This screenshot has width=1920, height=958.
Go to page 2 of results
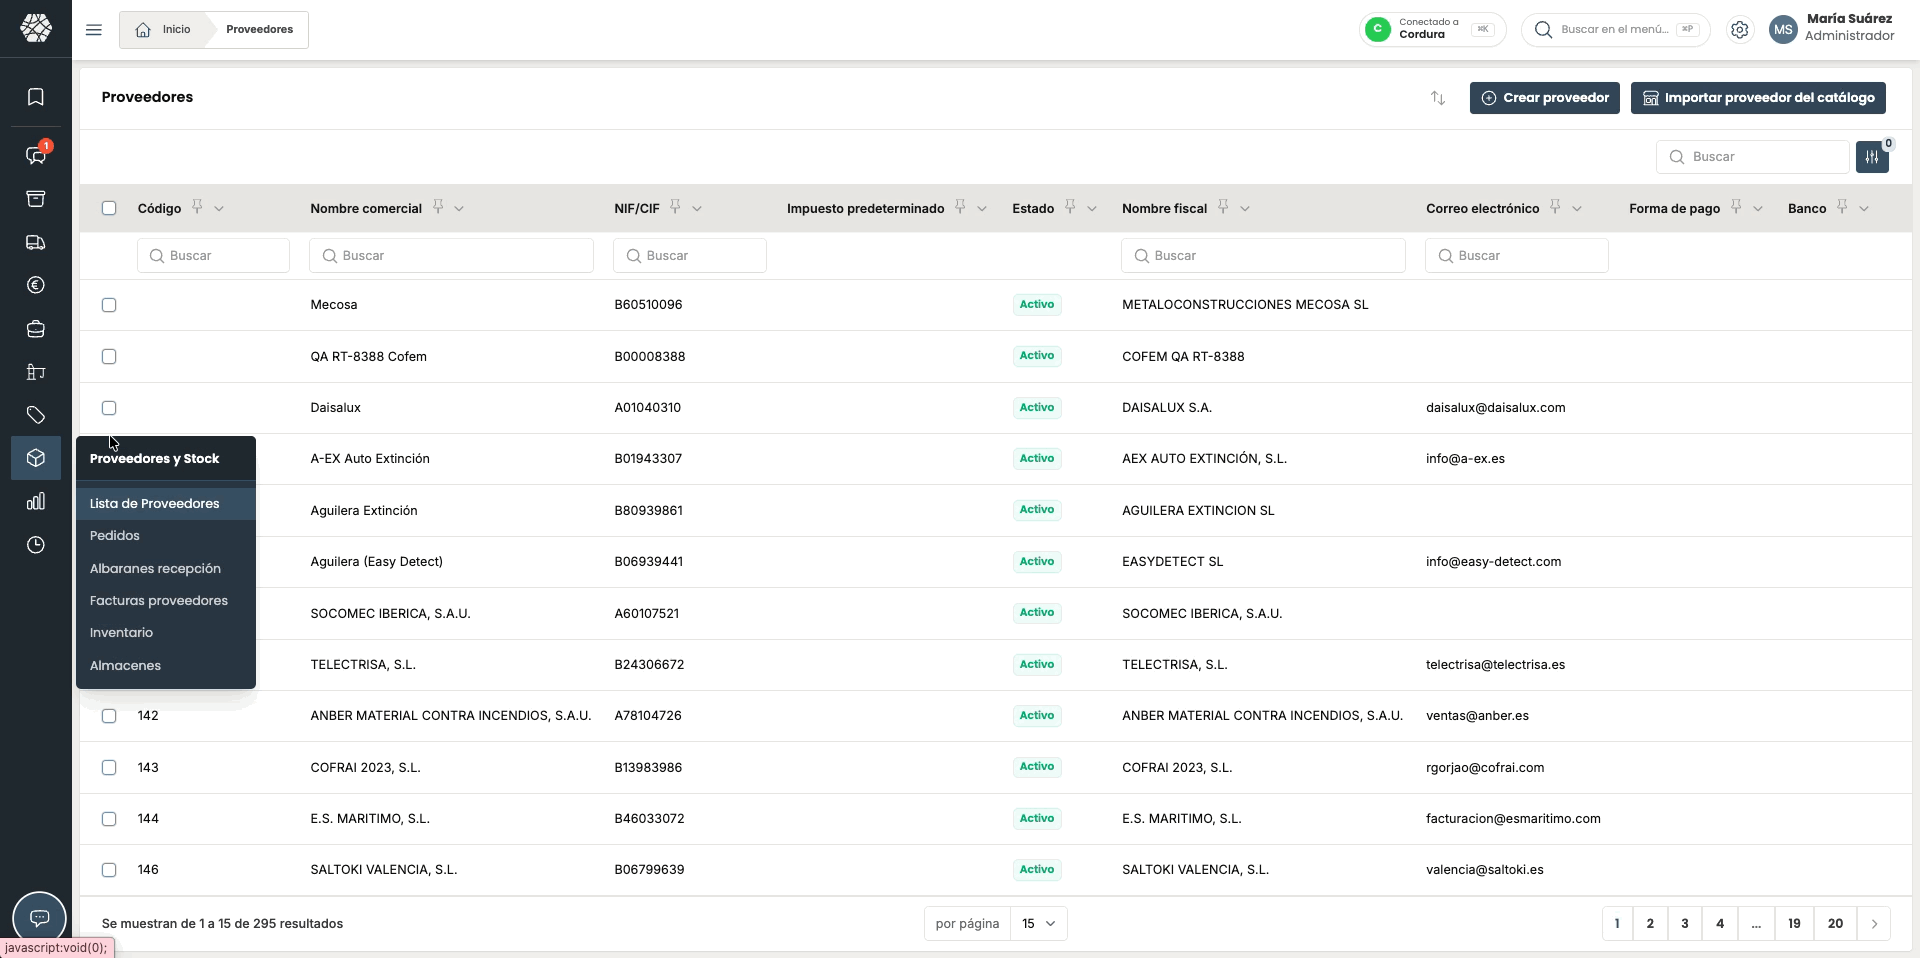[1650, 923]
